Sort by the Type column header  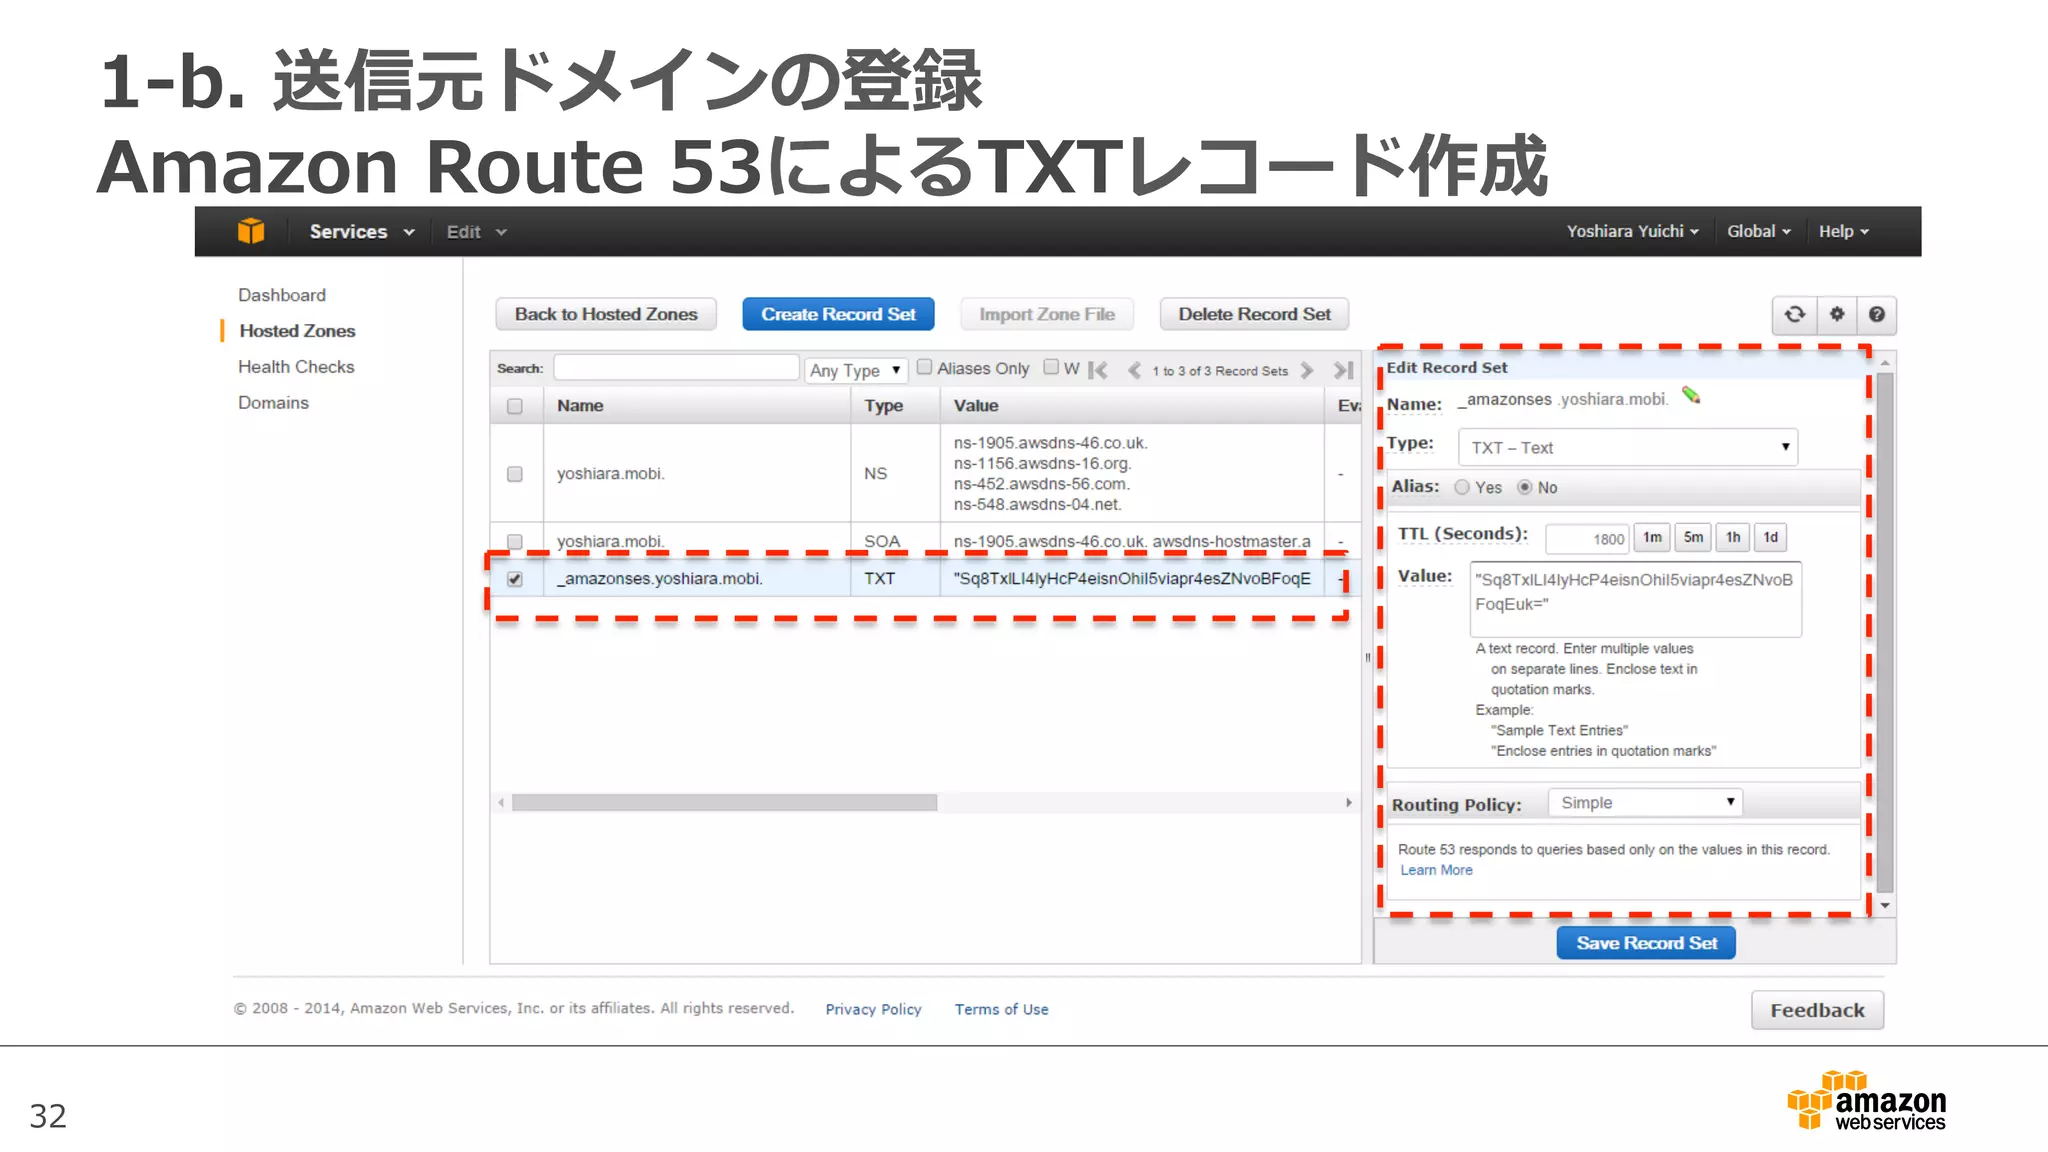tap(895, 406)
